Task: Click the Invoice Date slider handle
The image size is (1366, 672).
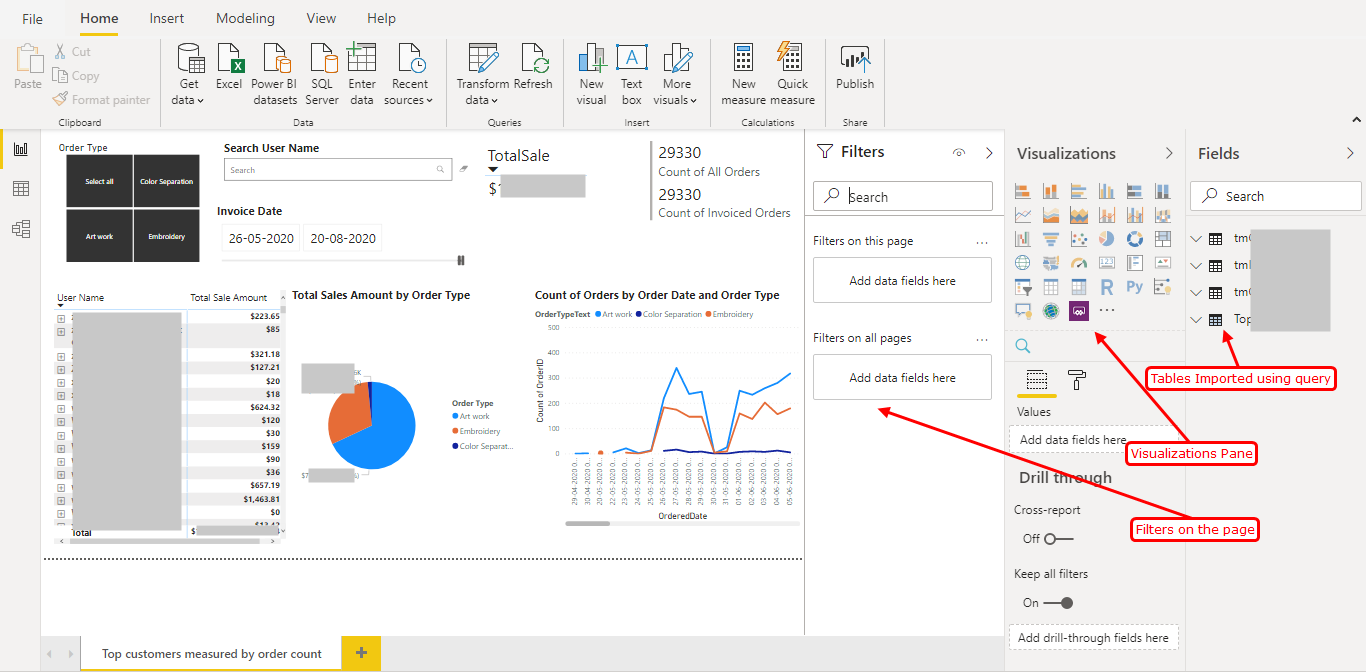Action: click(461, 260)
